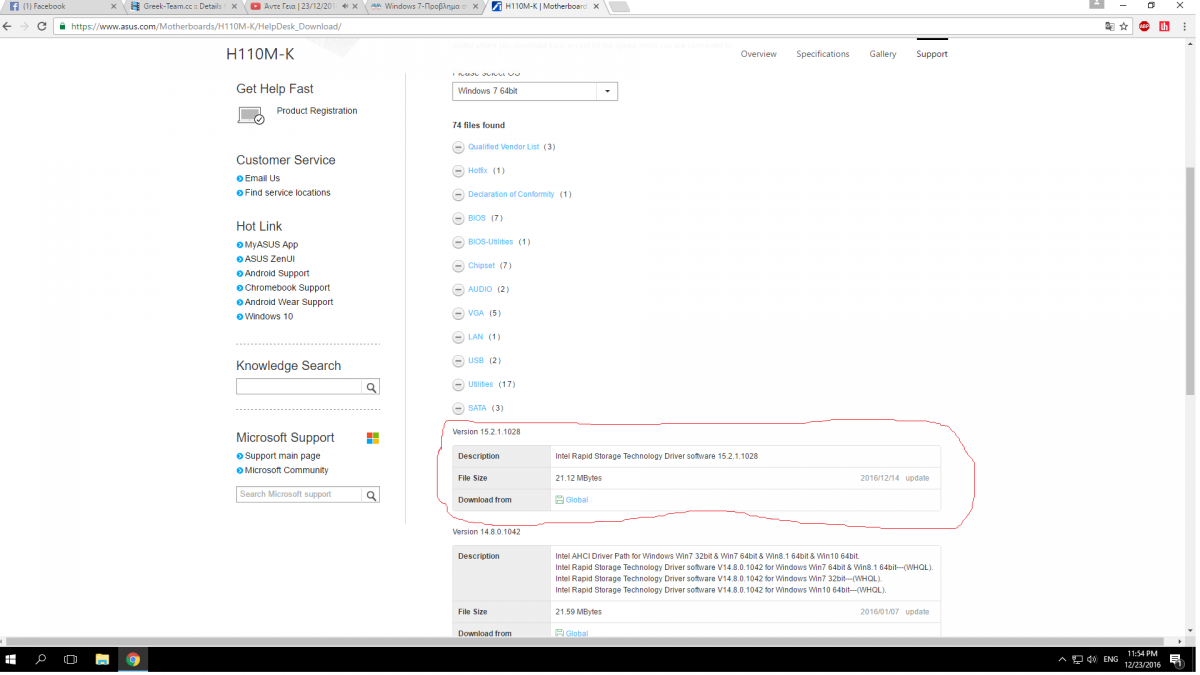Toggle the Chipset category expander

458,266
